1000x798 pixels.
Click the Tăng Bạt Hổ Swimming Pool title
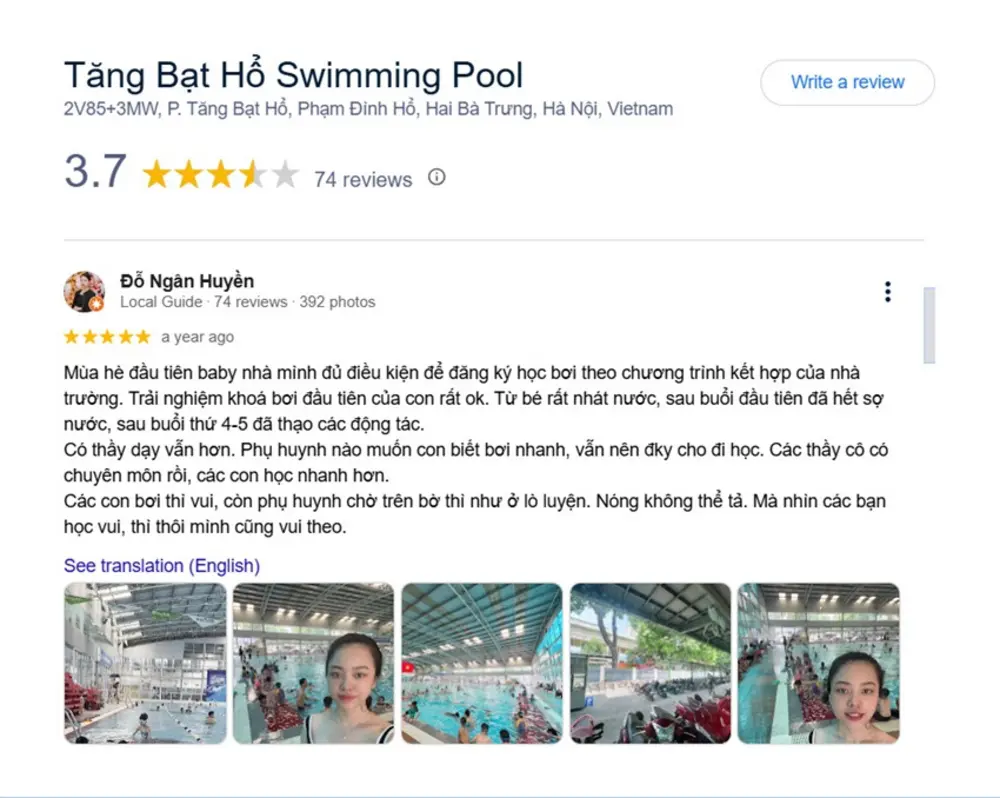pyautogui.click(x=293, y=75)
